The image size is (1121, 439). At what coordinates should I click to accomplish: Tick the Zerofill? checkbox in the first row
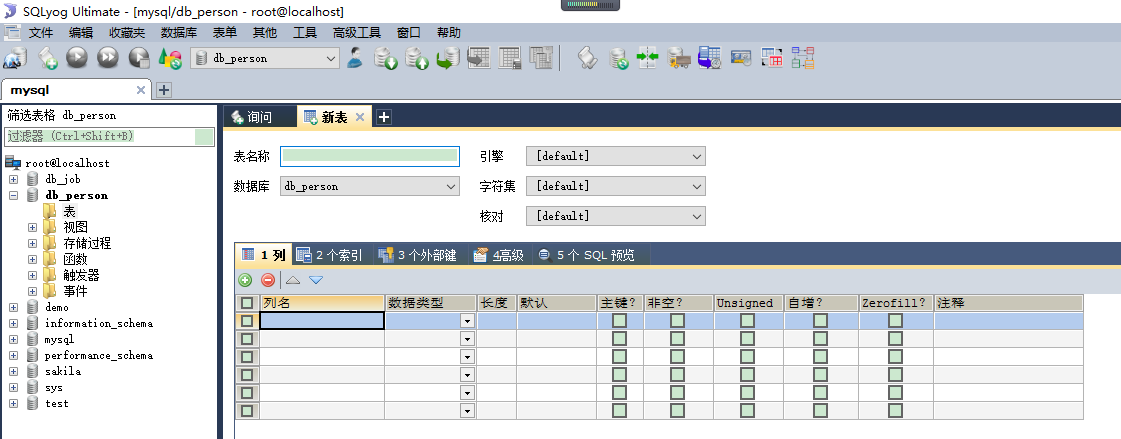tap(895, 320)
